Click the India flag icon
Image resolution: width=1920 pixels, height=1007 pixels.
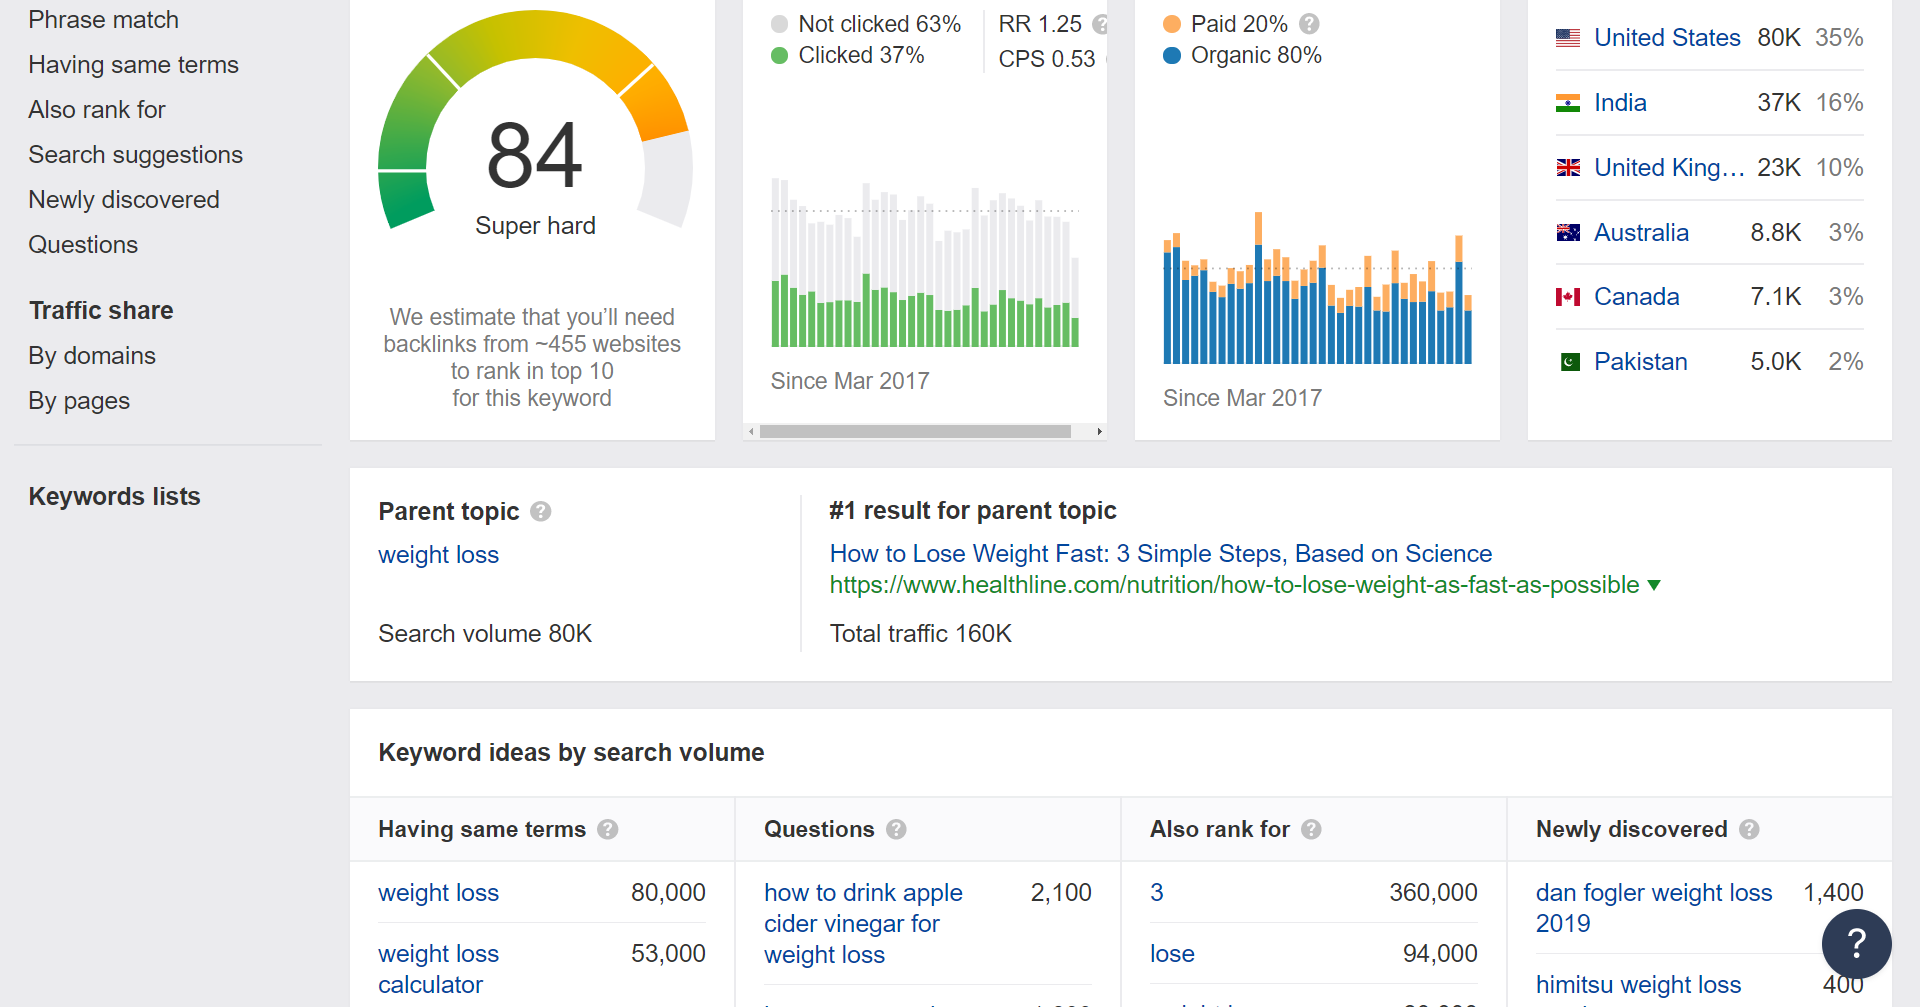[1568, 103]
